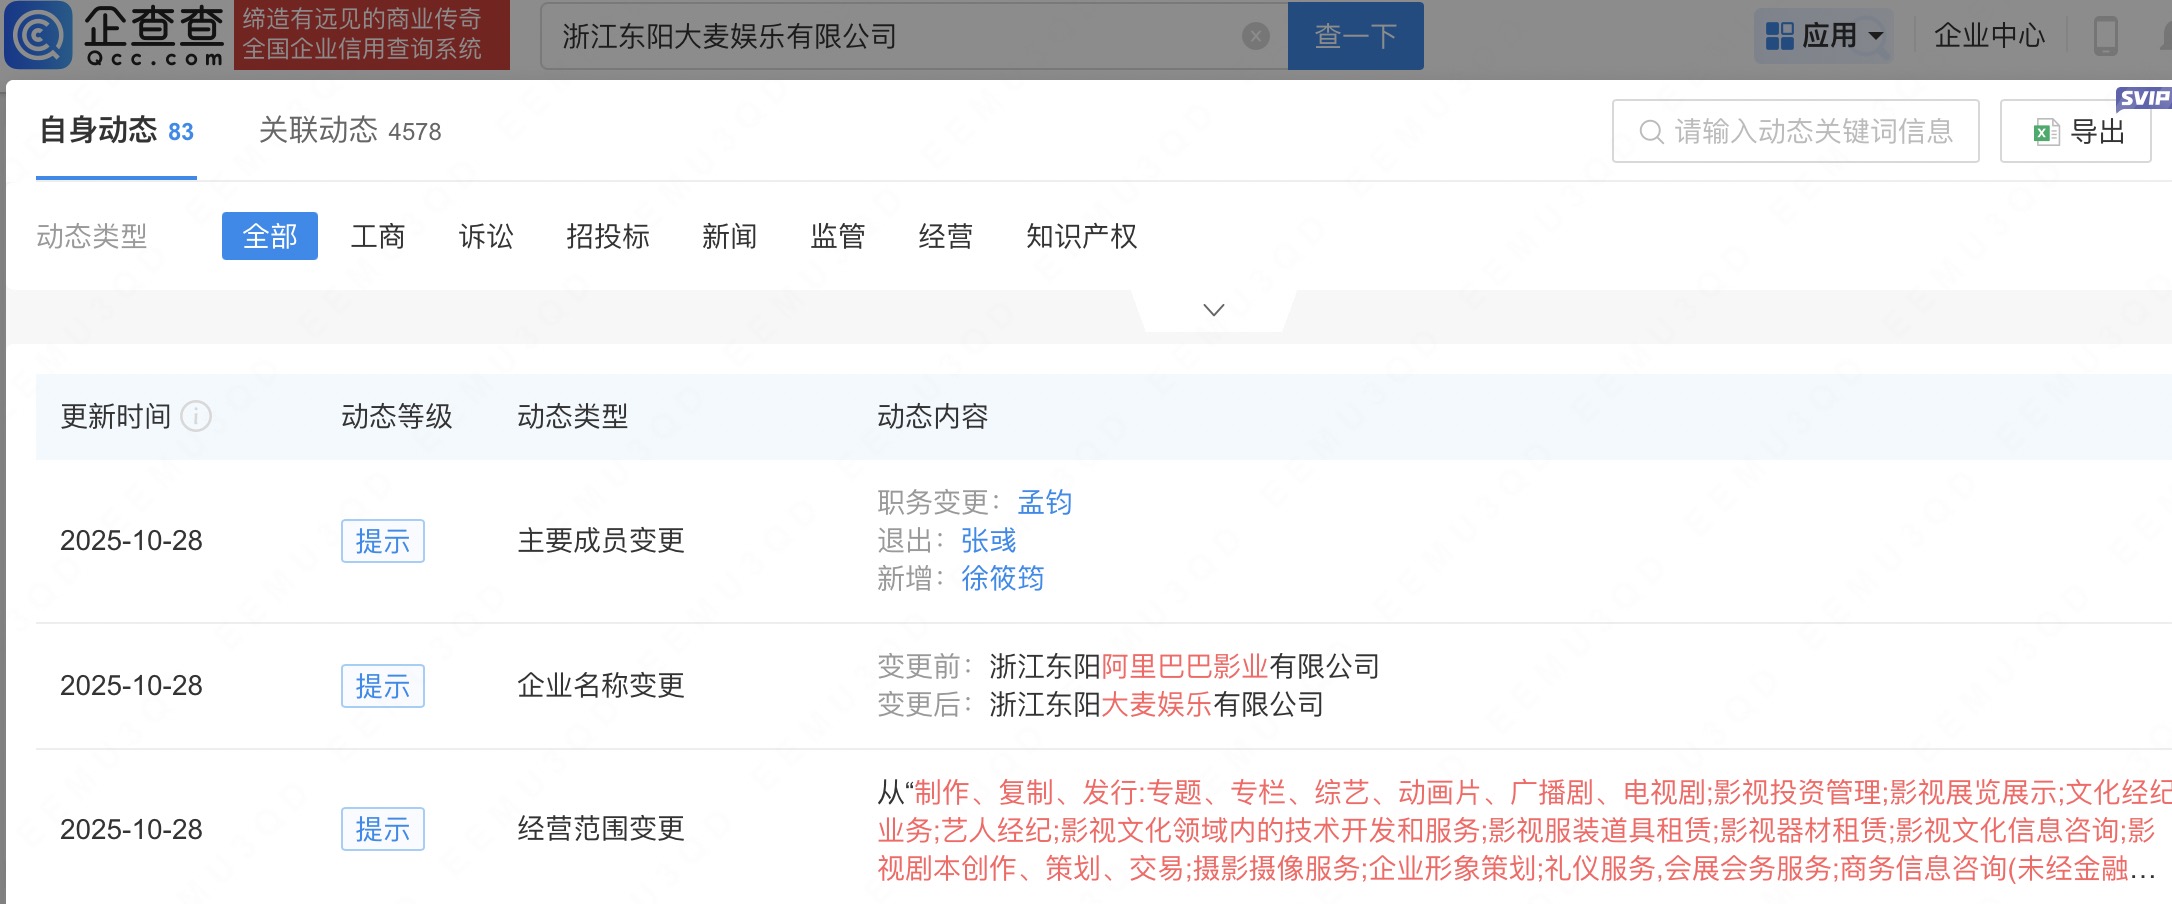Screen dimensions: 2172x904
Task: Expand the filter panel chevron
Action: pos(1213,310)
